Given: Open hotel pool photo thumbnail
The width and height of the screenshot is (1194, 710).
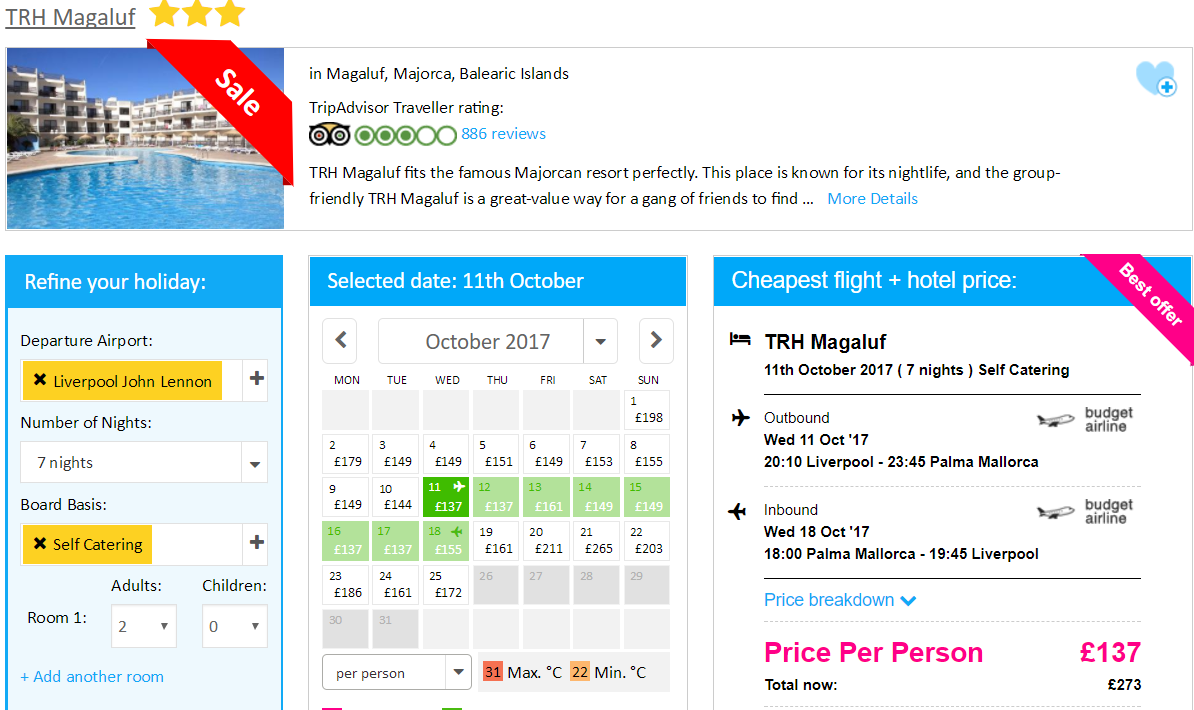Looking at the screenshot, I should click(145, 139).
